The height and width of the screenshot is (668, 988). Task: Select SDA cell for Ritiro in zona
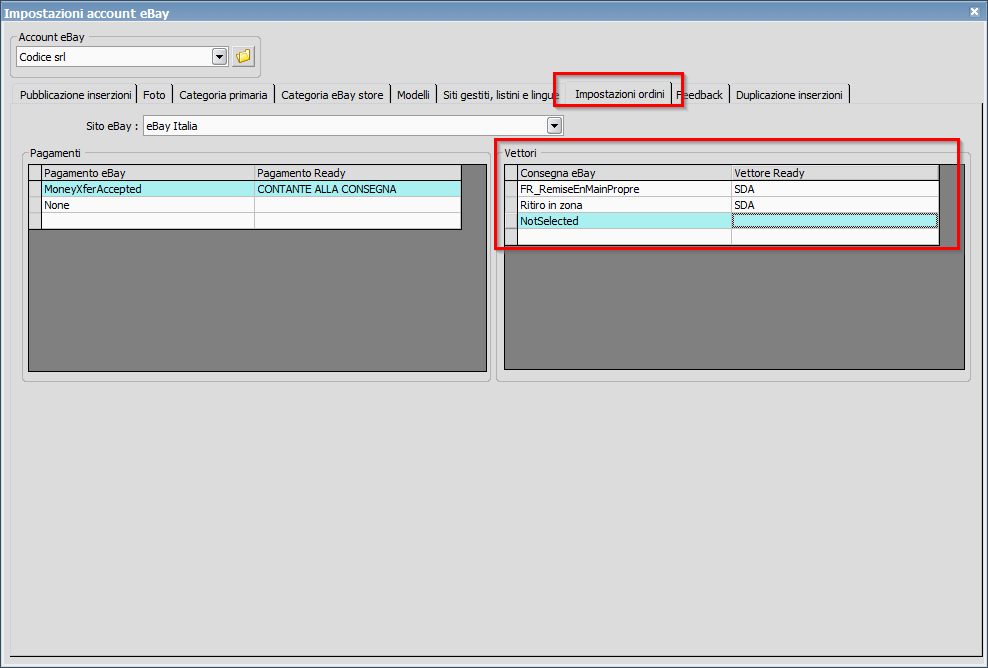(x=835, y=205)
